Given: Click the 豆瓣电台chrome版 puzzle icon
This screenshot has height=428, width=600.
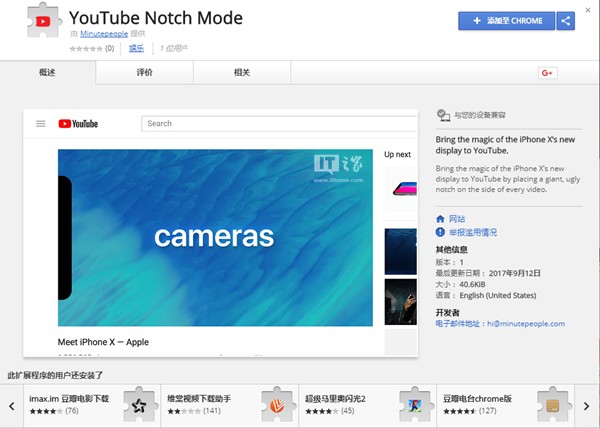Looking at the screenshot, I should [x=553, y=405].
